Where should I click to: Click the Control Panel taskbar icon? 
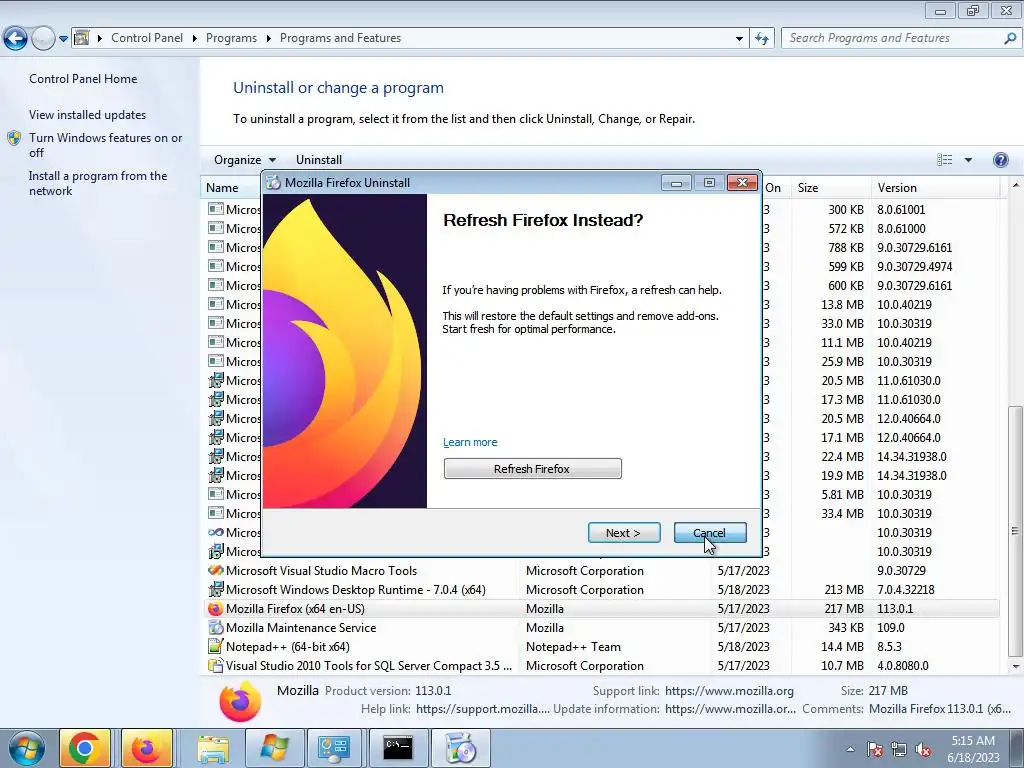pyautogui.click(x=334, y=748)
